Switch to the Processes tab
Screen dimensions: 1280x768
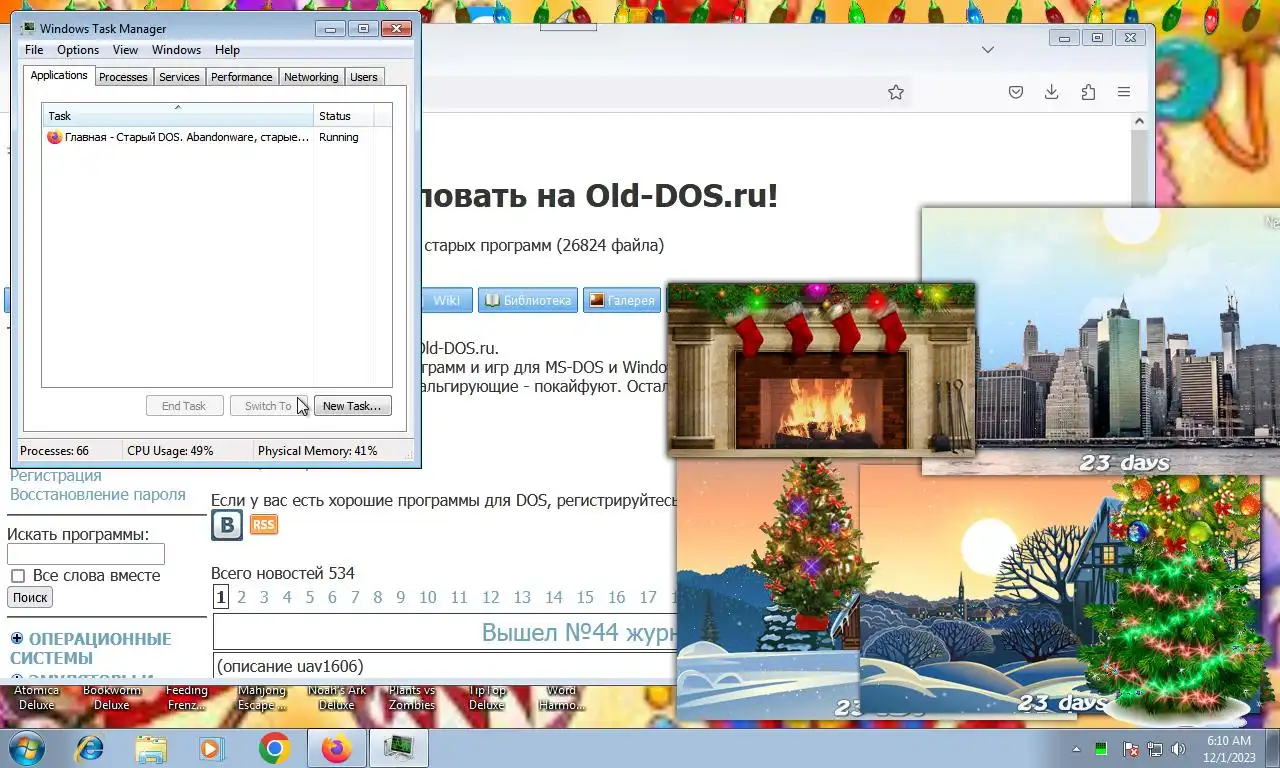(123, 77)
